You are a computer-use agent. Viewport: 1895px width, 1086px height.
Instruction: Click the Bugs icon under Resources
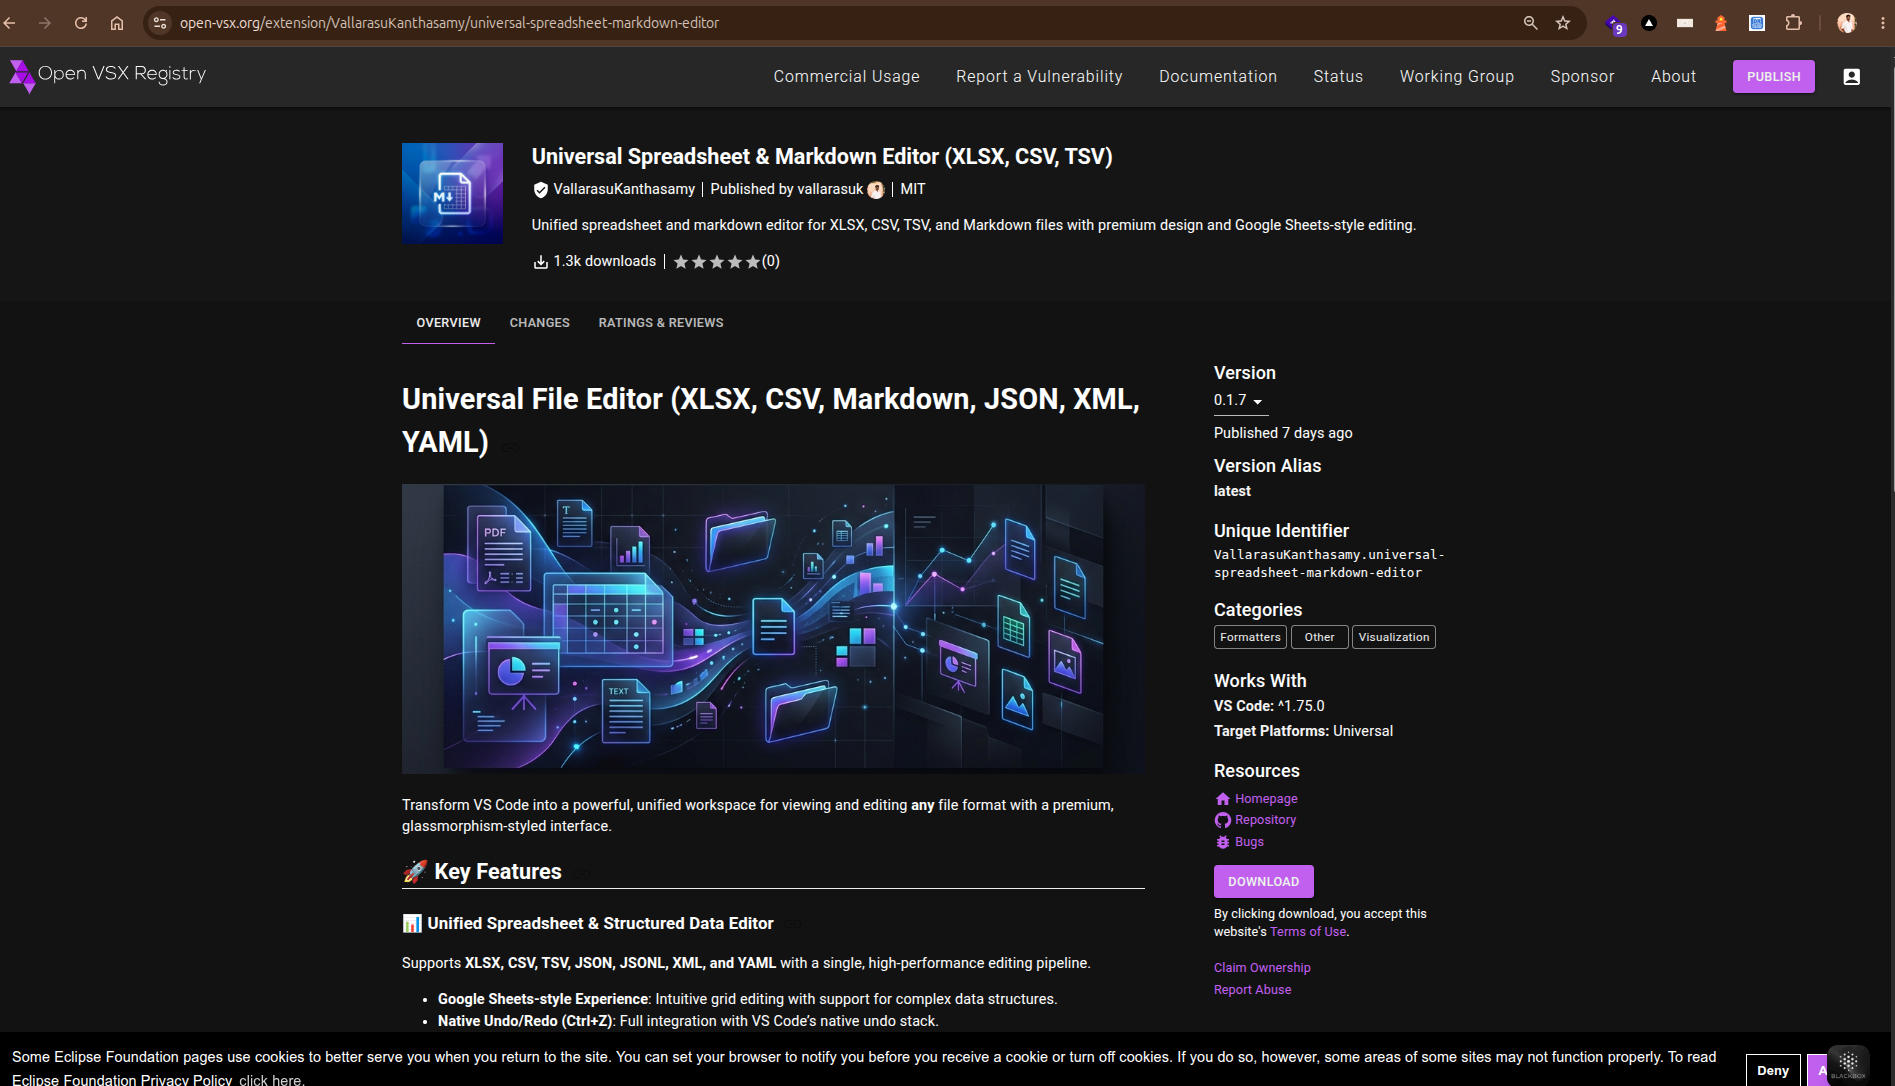point(1222,842)
